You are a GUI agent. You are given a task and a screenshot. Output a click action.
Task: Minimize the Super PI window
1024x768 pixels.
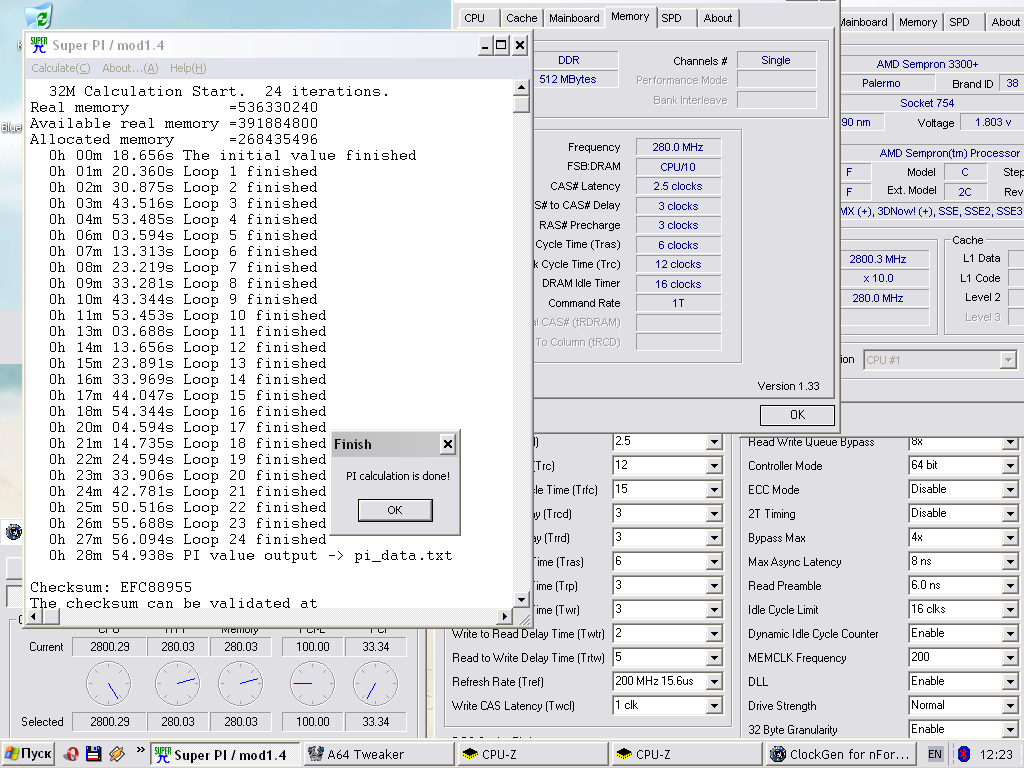[x=485, y=45]
